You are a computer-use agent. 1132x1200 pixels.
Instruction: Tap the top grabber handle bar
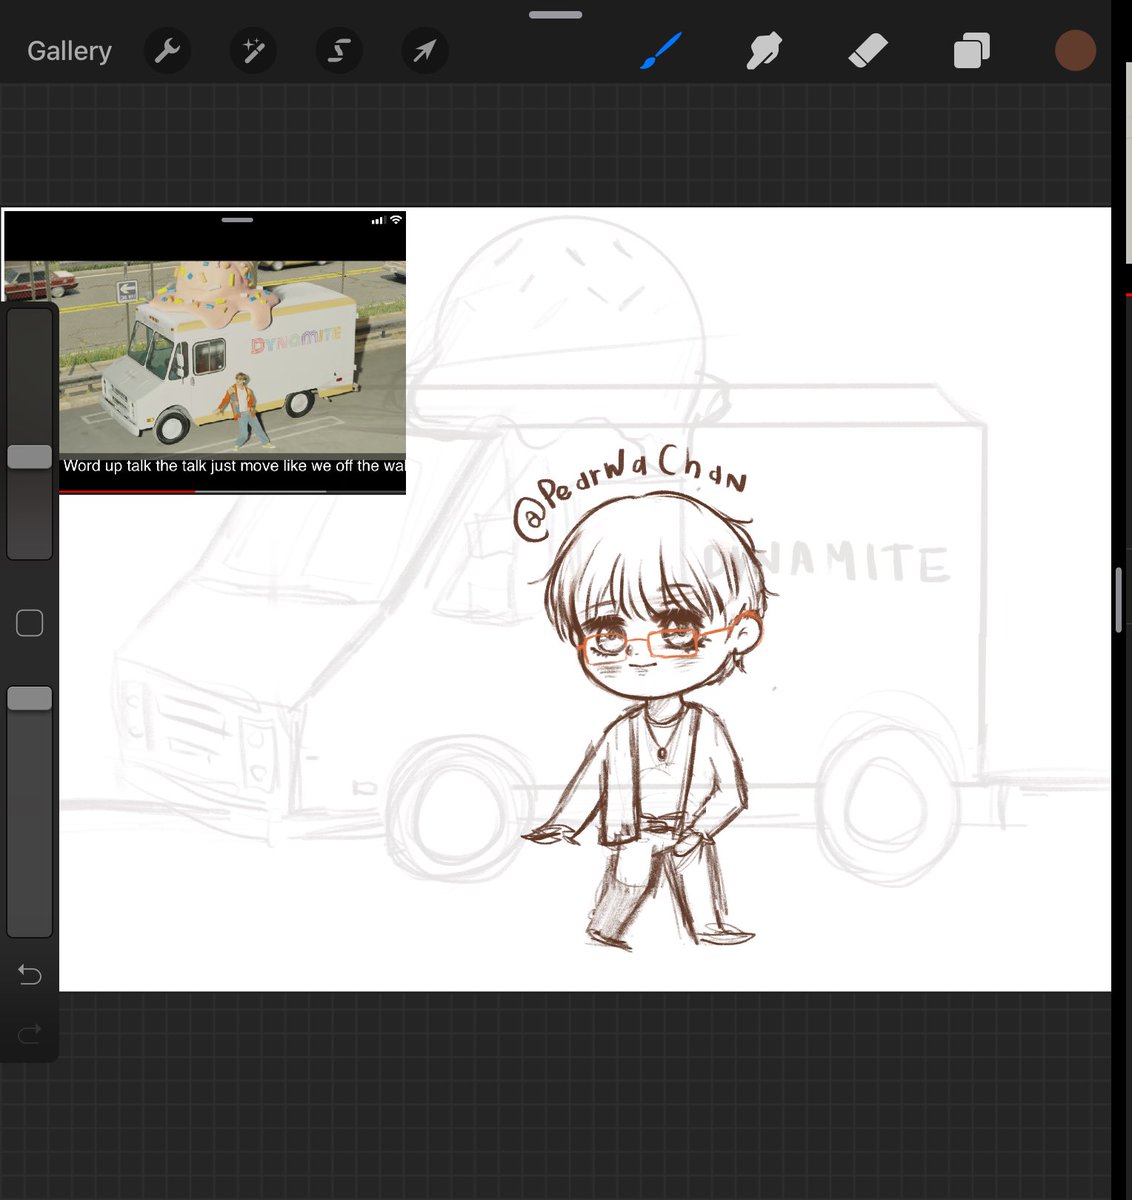(x=556, y=15)
